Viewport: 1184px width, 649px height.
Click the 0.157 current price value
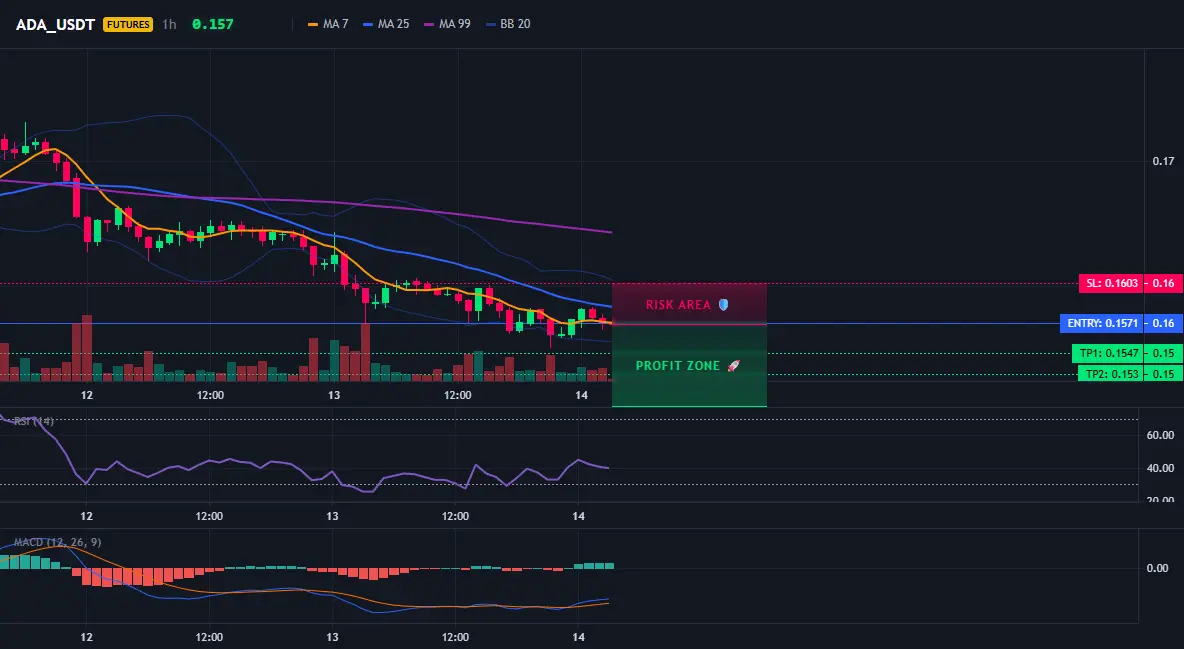(212, 24)
